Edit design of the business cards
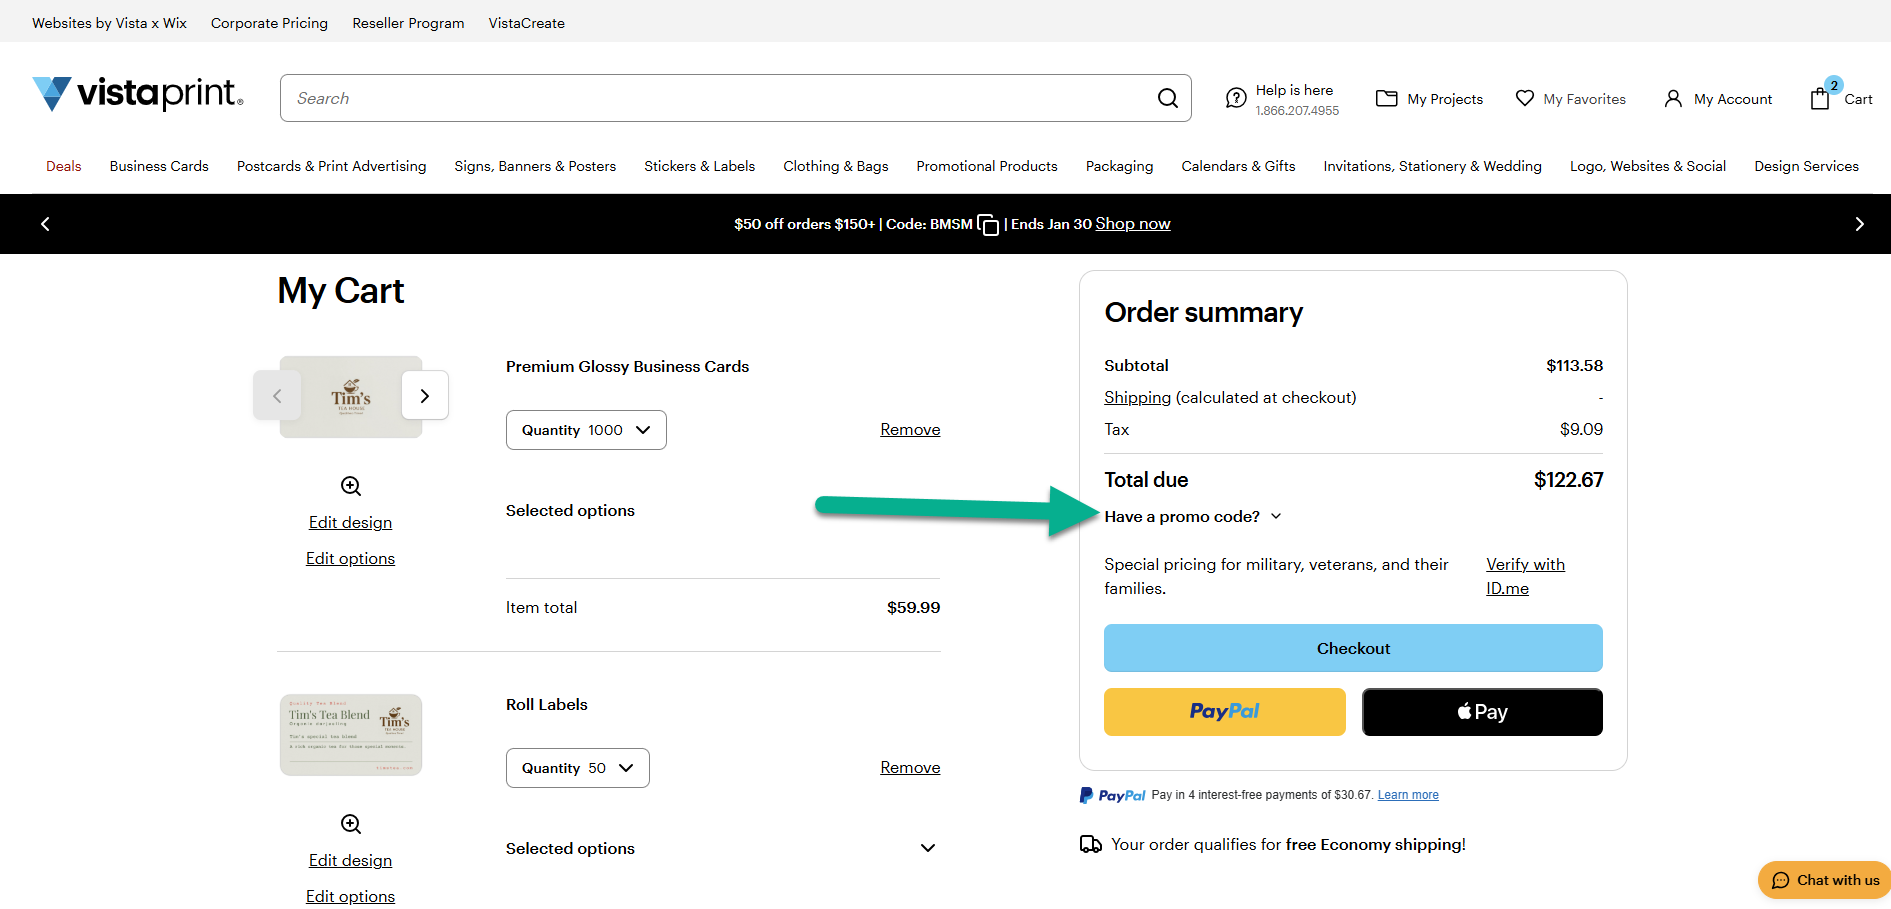 350,523
